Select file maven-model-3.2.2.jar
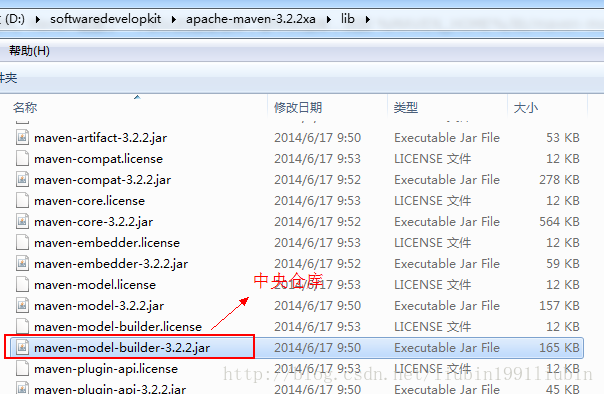The width and height of the screenshot is (604, 394). coord(99,306)
